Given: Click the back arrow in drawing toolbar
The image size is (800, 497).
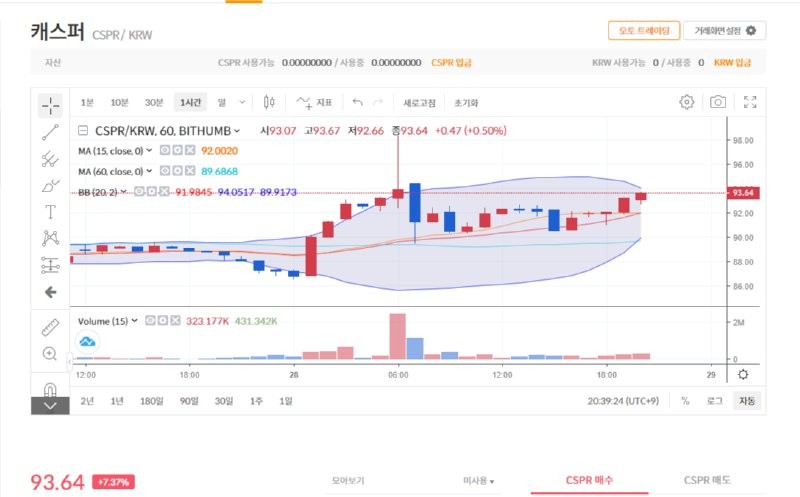Looking at the screenshot, I should click(x=51, y=292).
